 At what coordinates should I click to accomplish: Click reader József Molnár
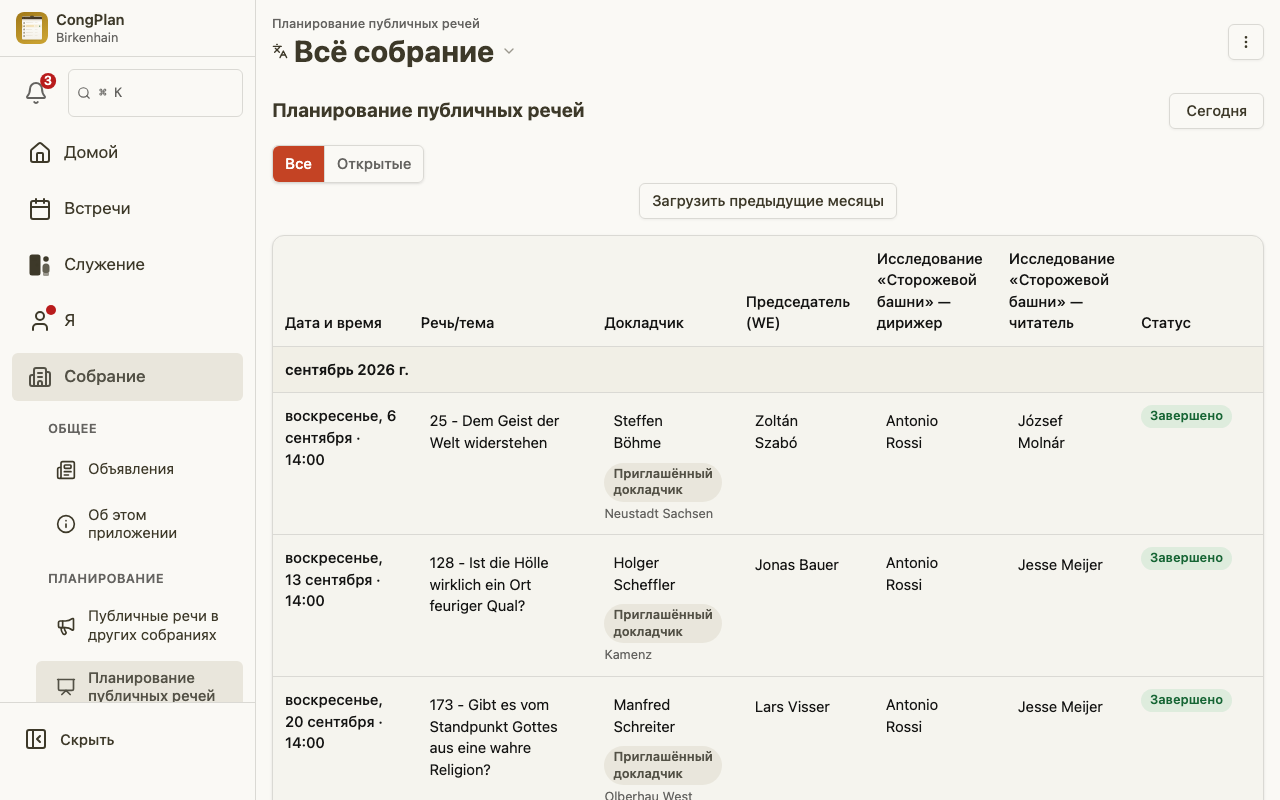pos(1041,432)
